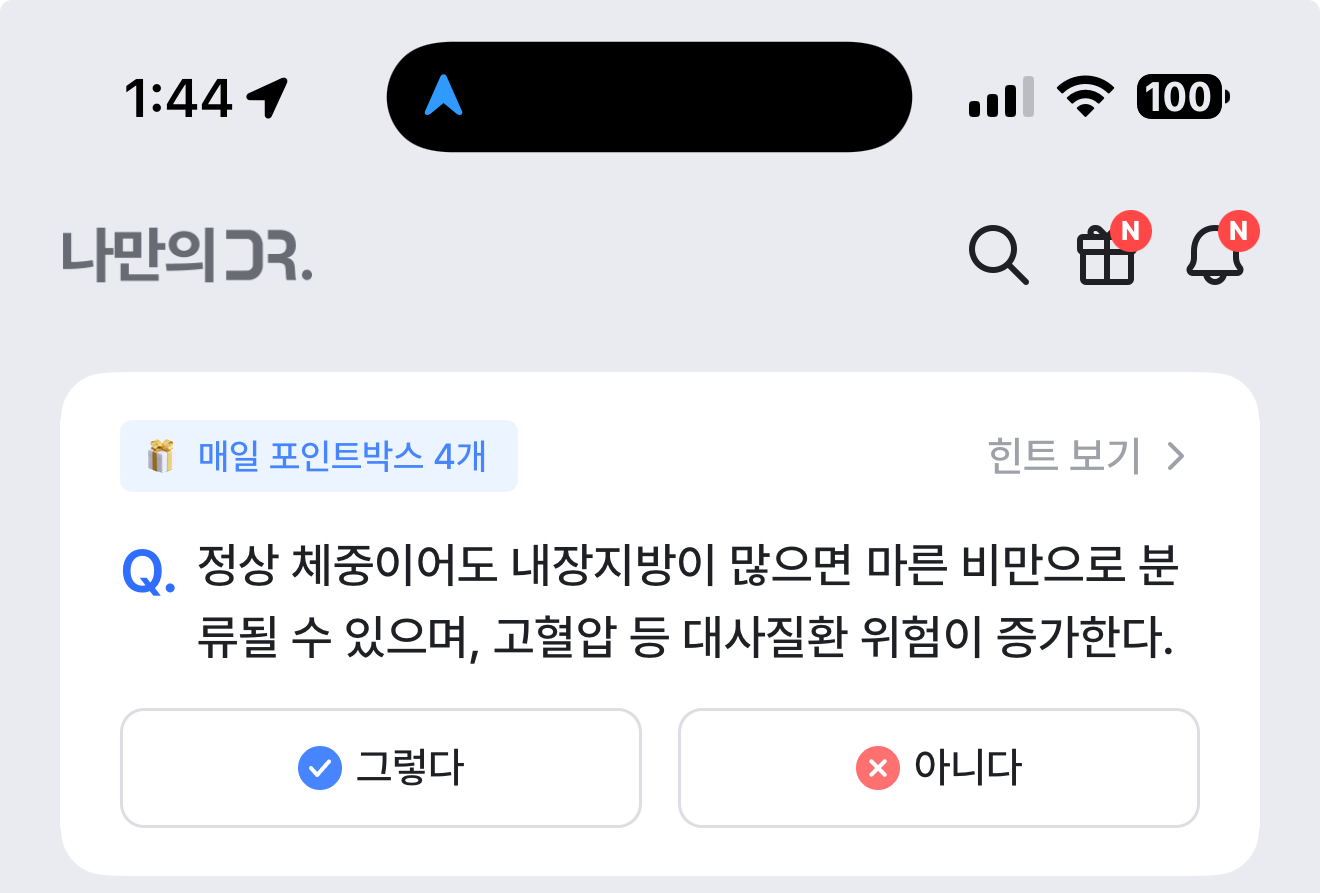
Task: Tap the blue navigation arrow in Dynamic Island
Action: (443, 96)
